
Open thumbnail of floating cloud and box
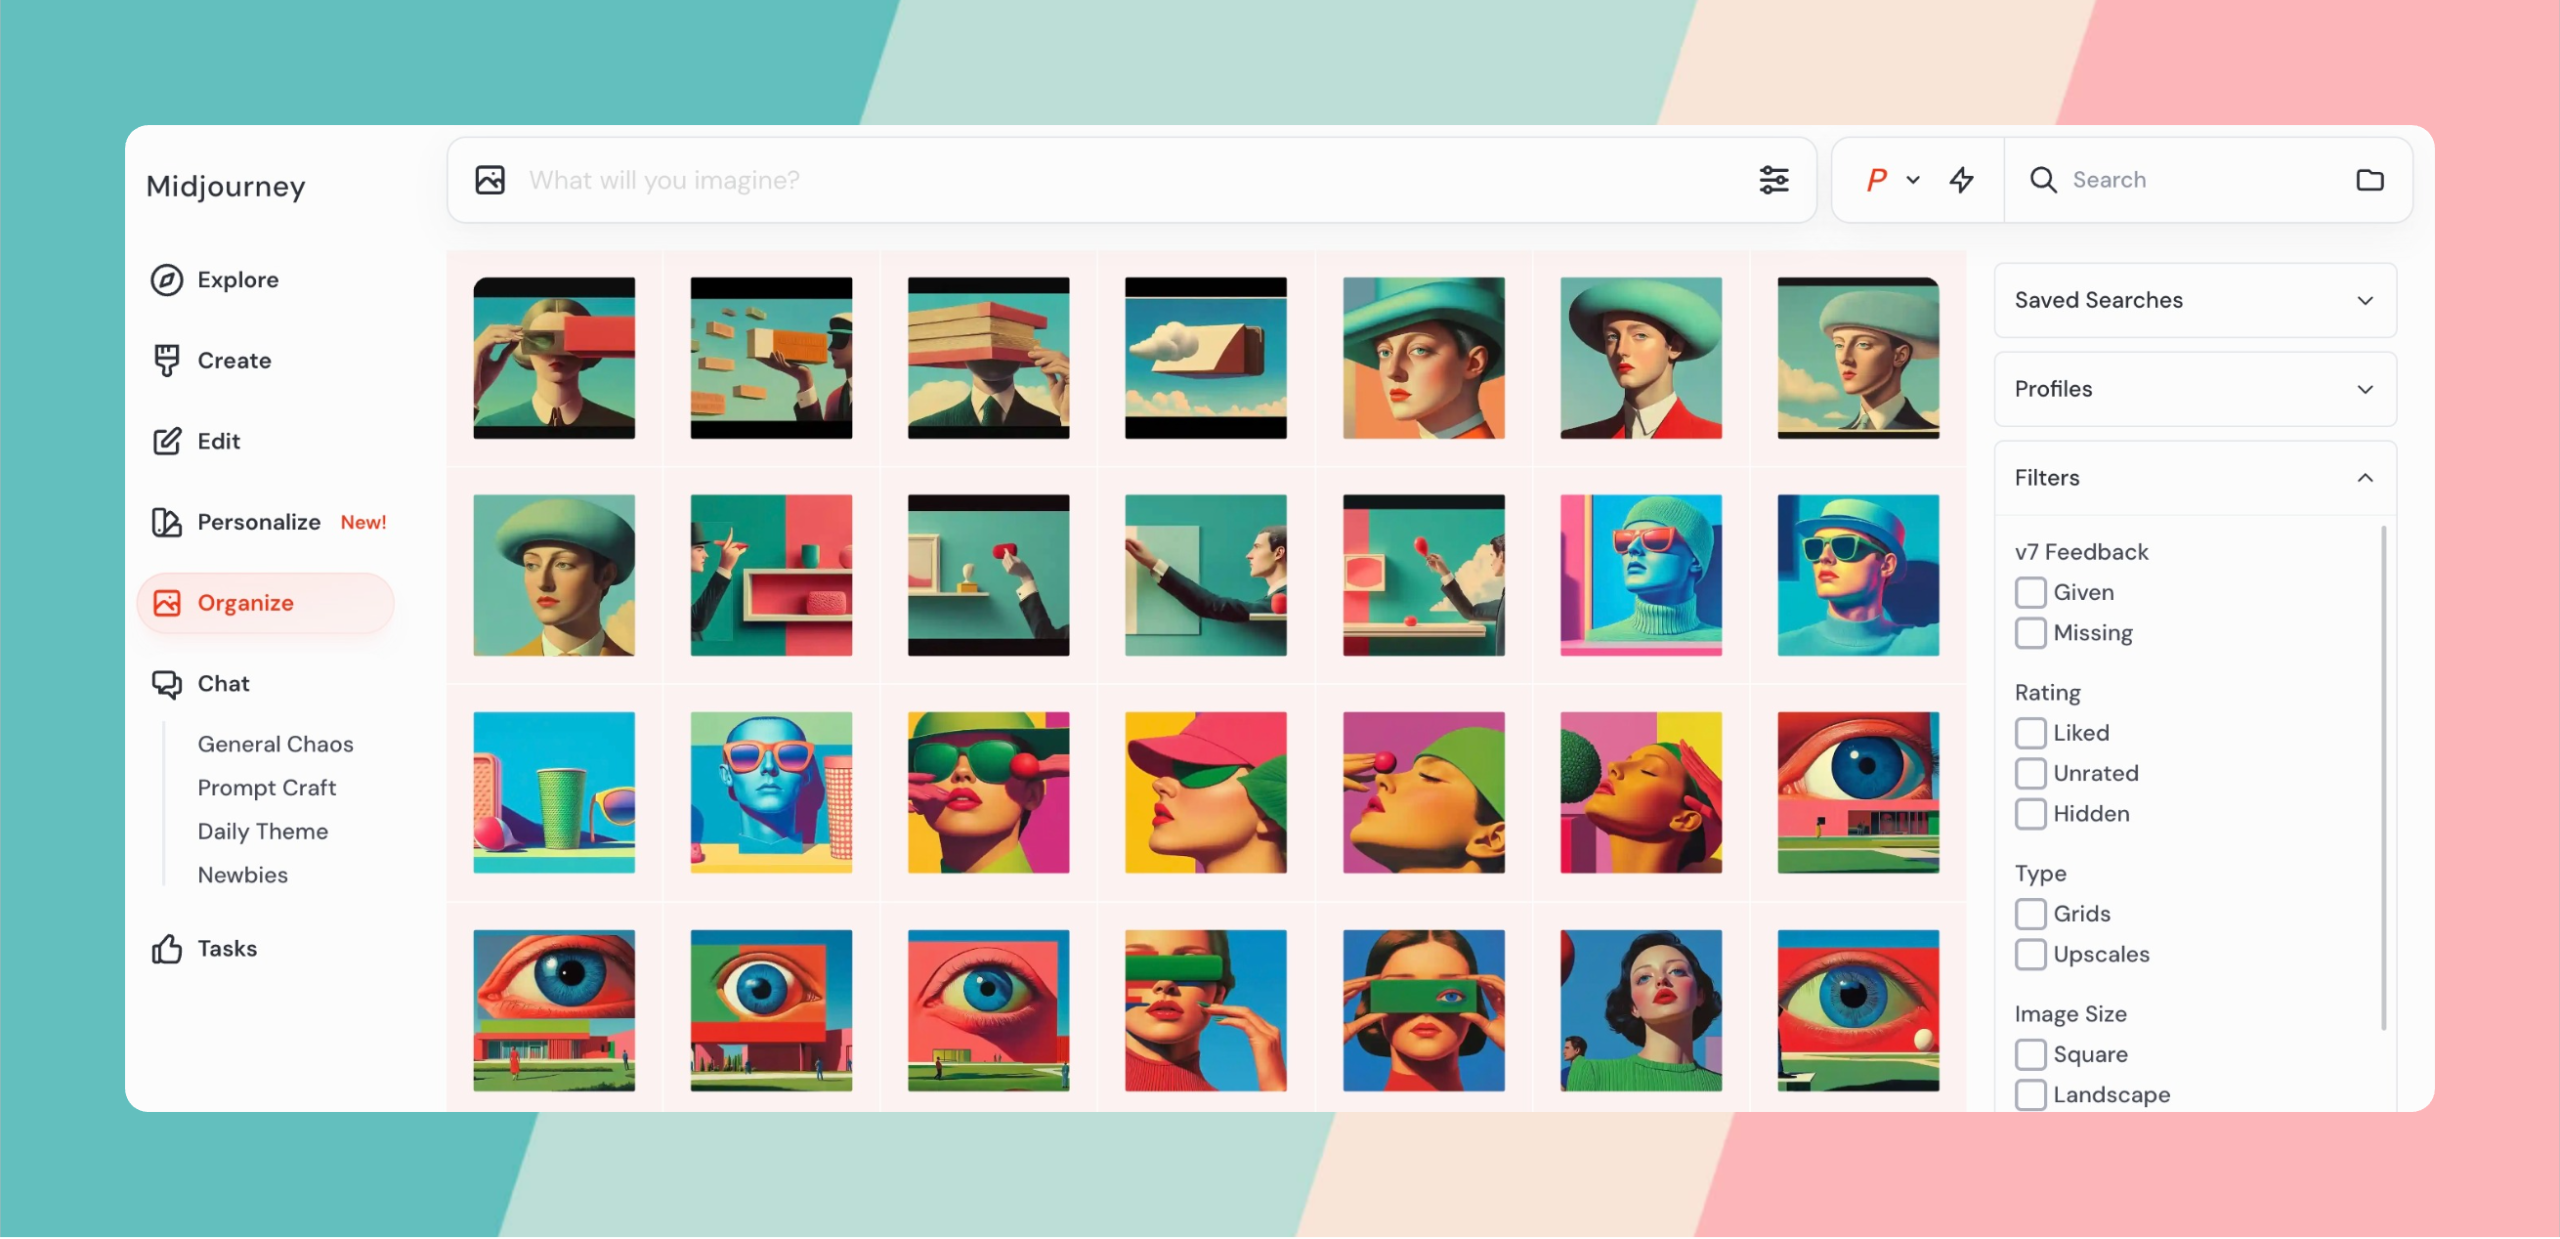tap(1206, 358)
